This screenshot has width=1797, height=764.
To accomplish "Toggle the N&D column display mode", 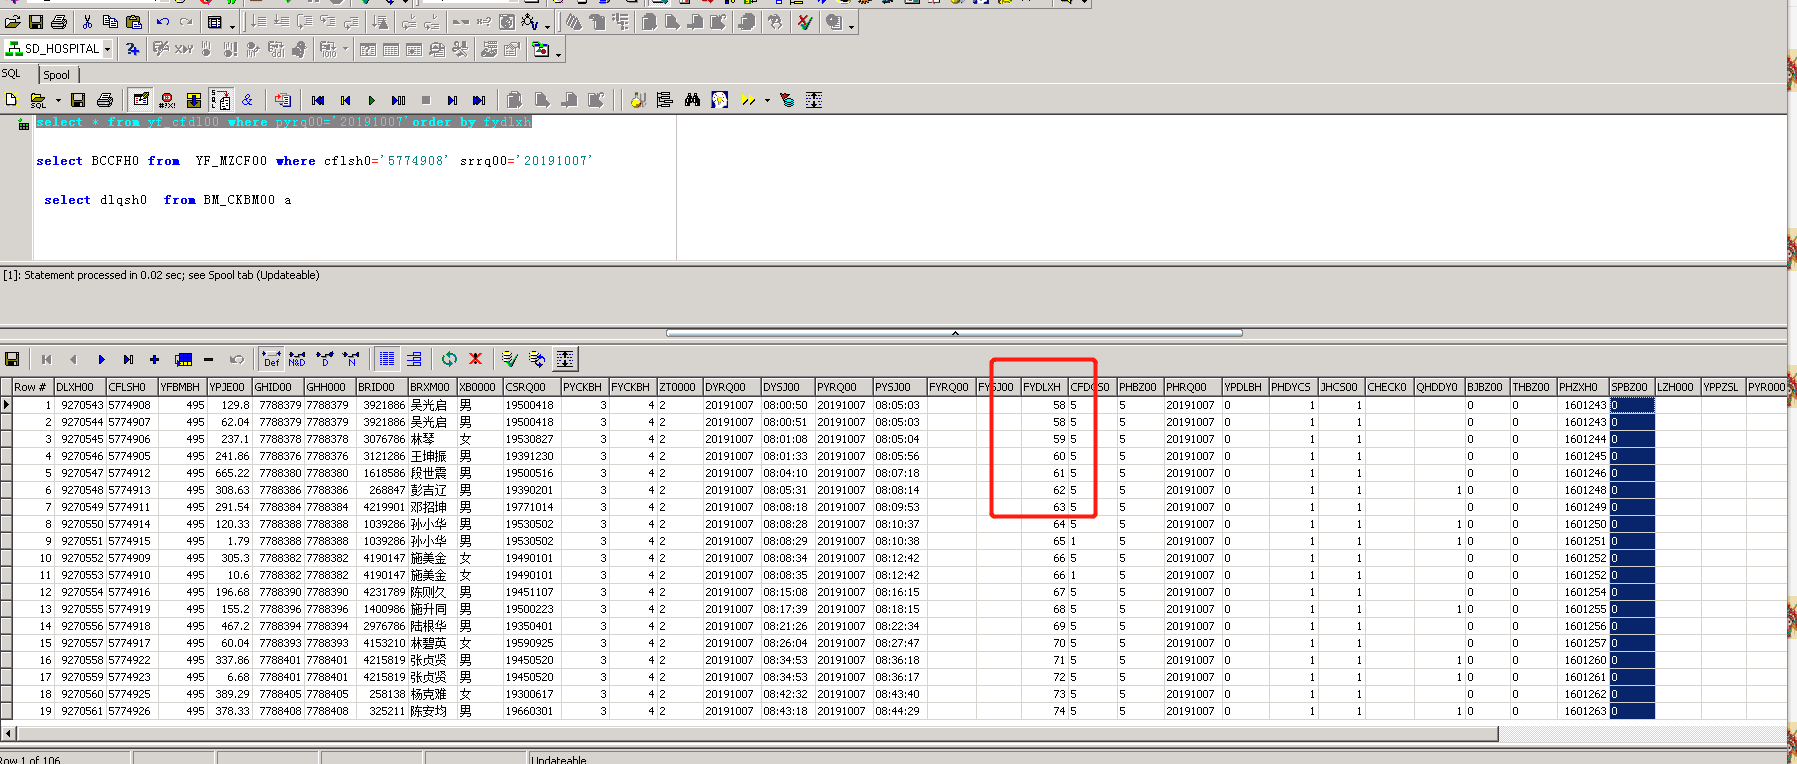I will (297, 359).
